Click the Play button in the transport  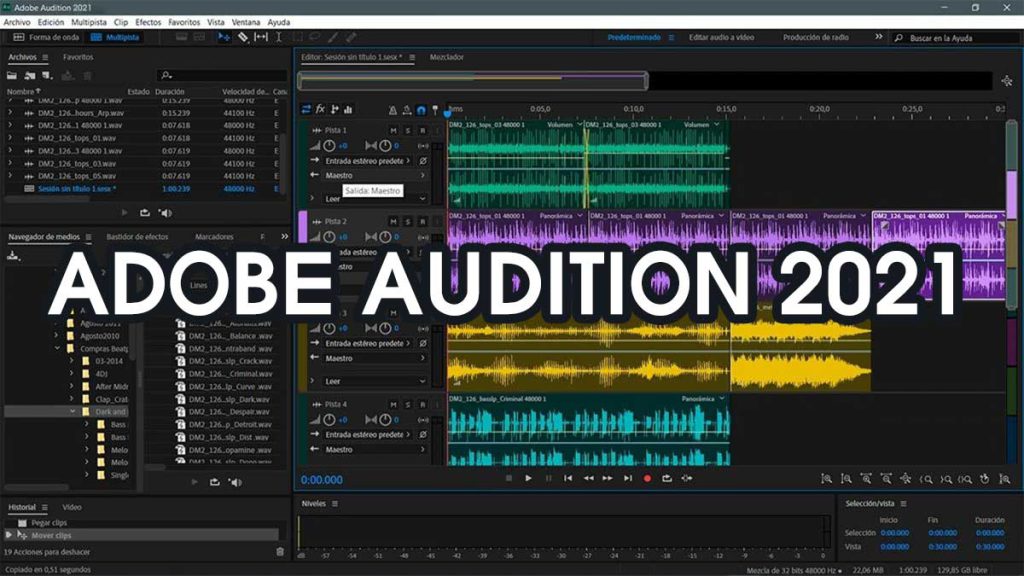click(x=528, y=479)
